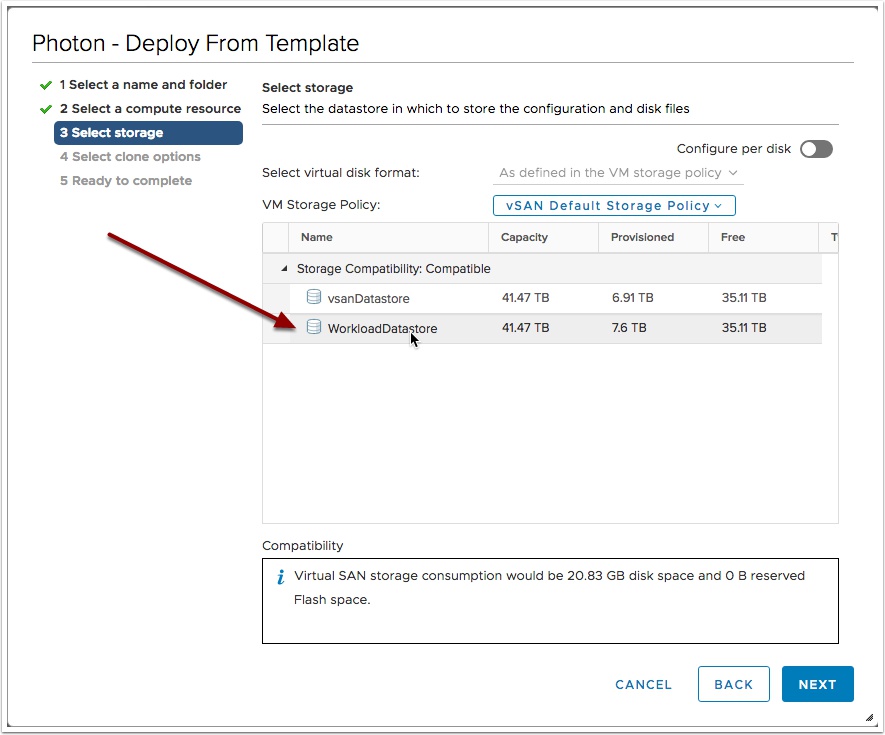The width and height of the screenshot is (885, 735).
Task: Click the BACK button
Action: click(x=733, y=684)
